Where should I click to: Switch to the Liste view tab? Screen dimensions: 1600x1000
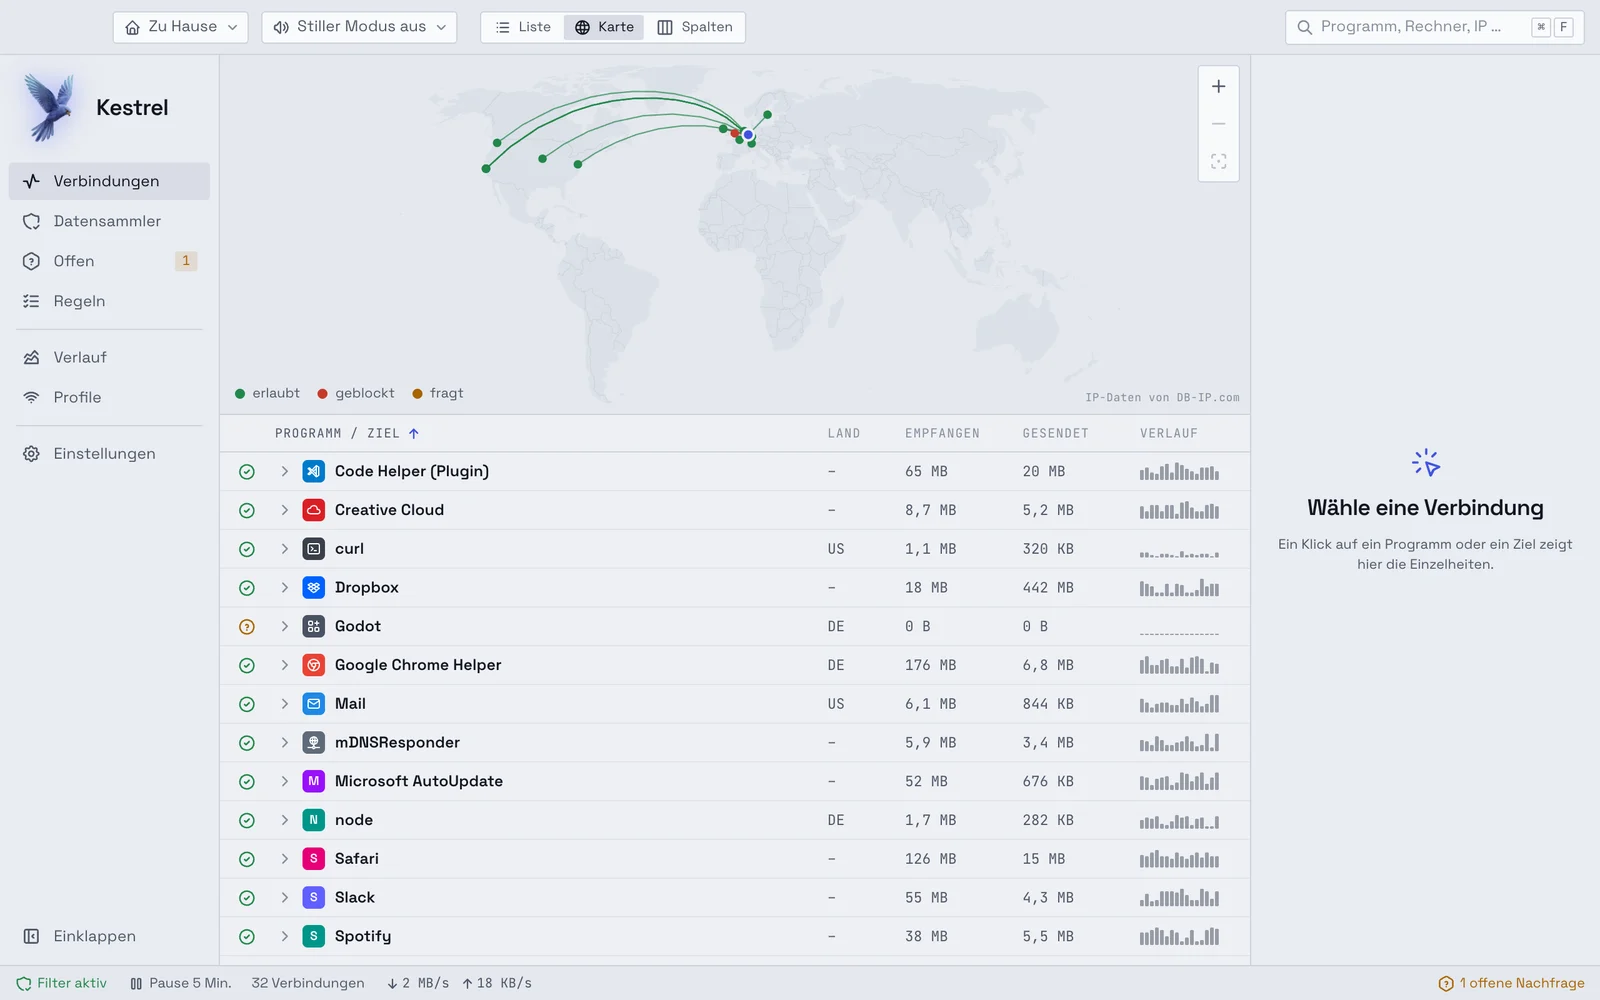[x=523, y=27]
